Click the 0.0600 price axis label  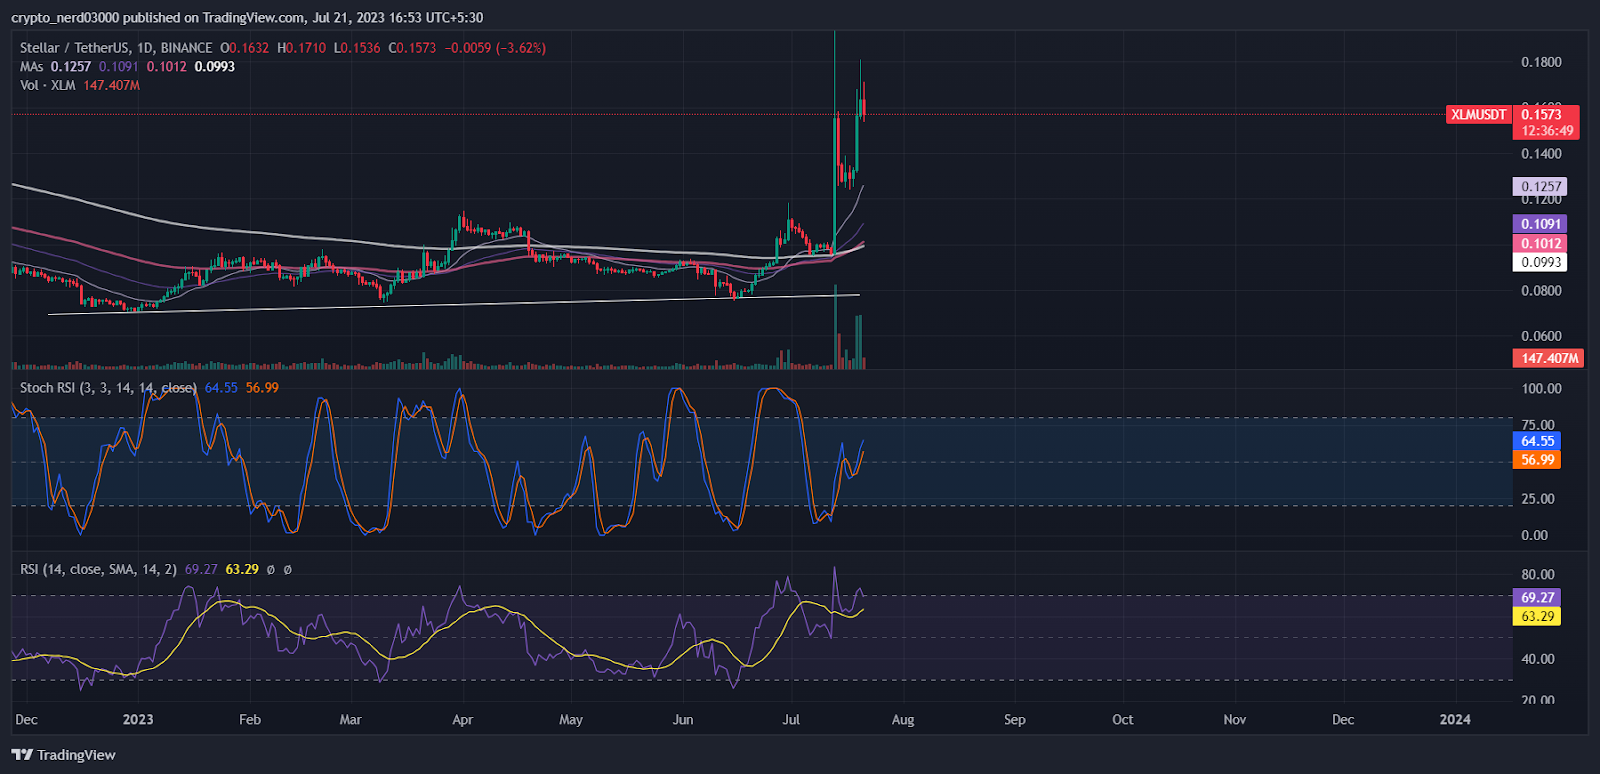pos(1541,336)
